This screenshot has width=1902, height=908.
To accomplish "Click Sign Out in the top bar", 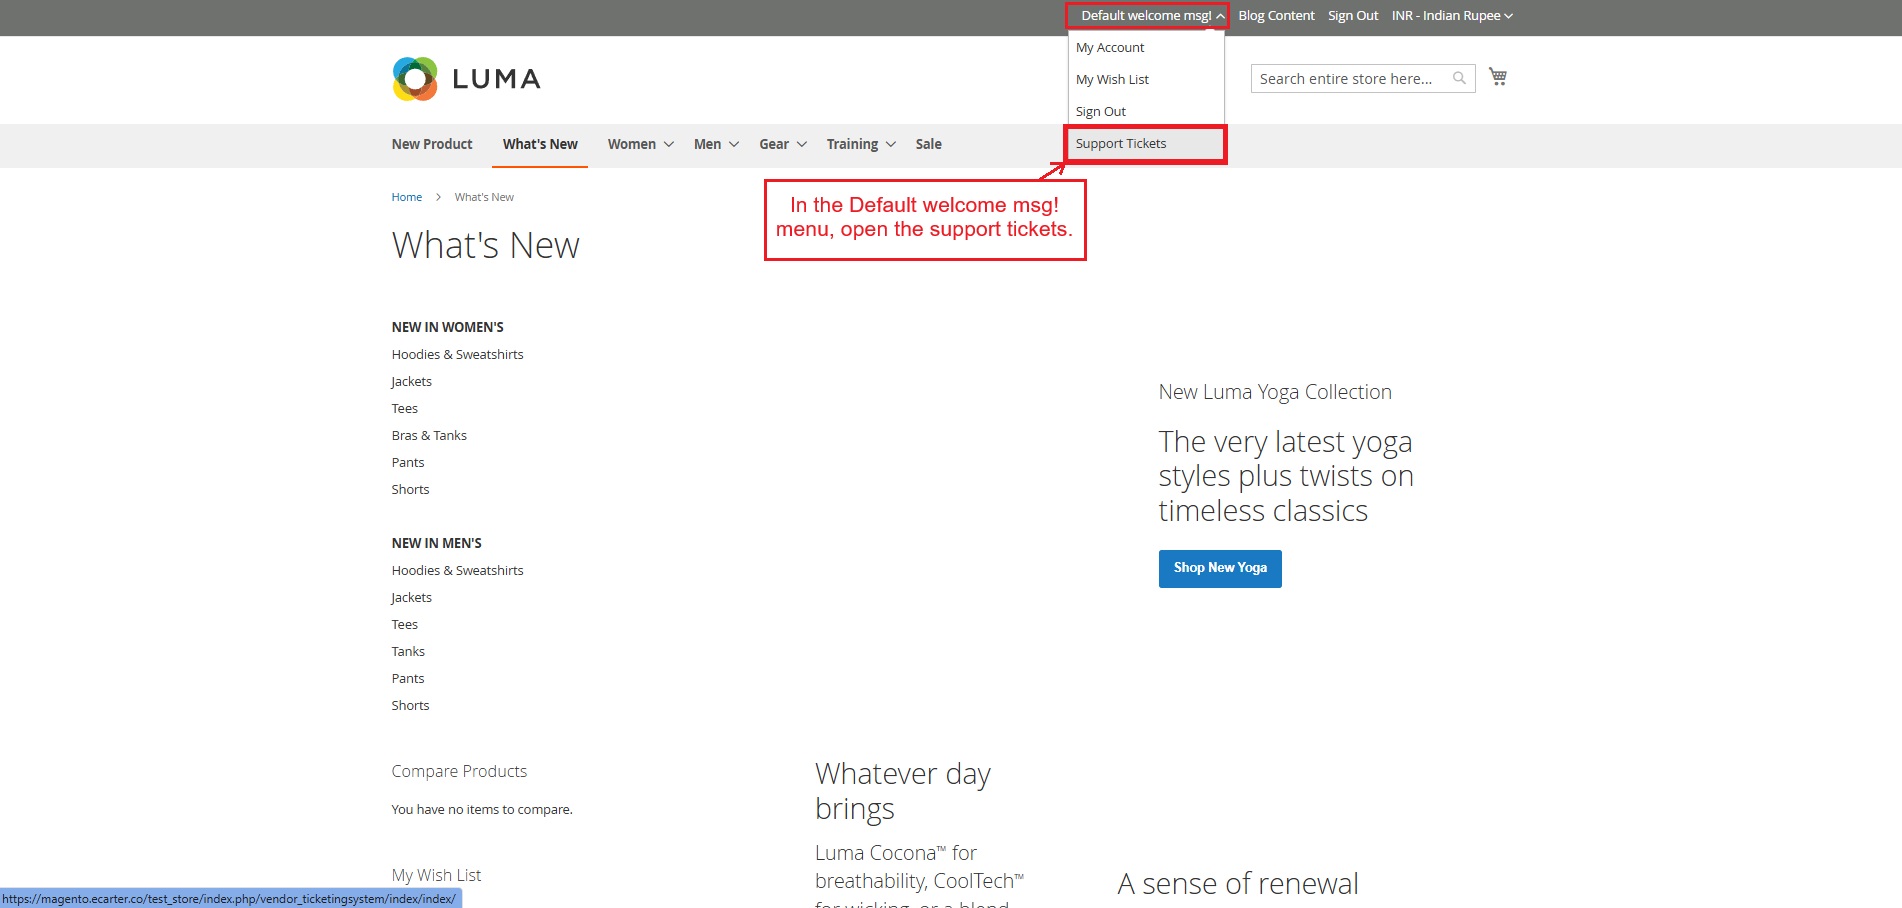I will [x=1353, y=16].
